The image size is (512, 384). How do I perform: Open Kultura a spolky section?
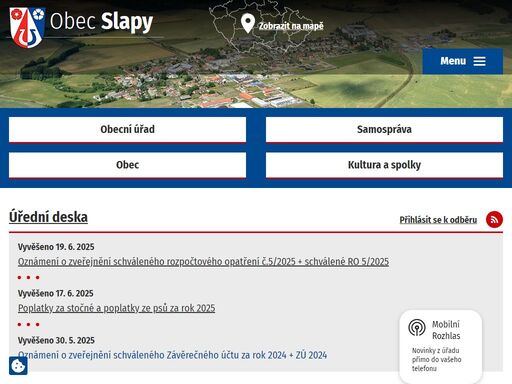tap(384, 165)
